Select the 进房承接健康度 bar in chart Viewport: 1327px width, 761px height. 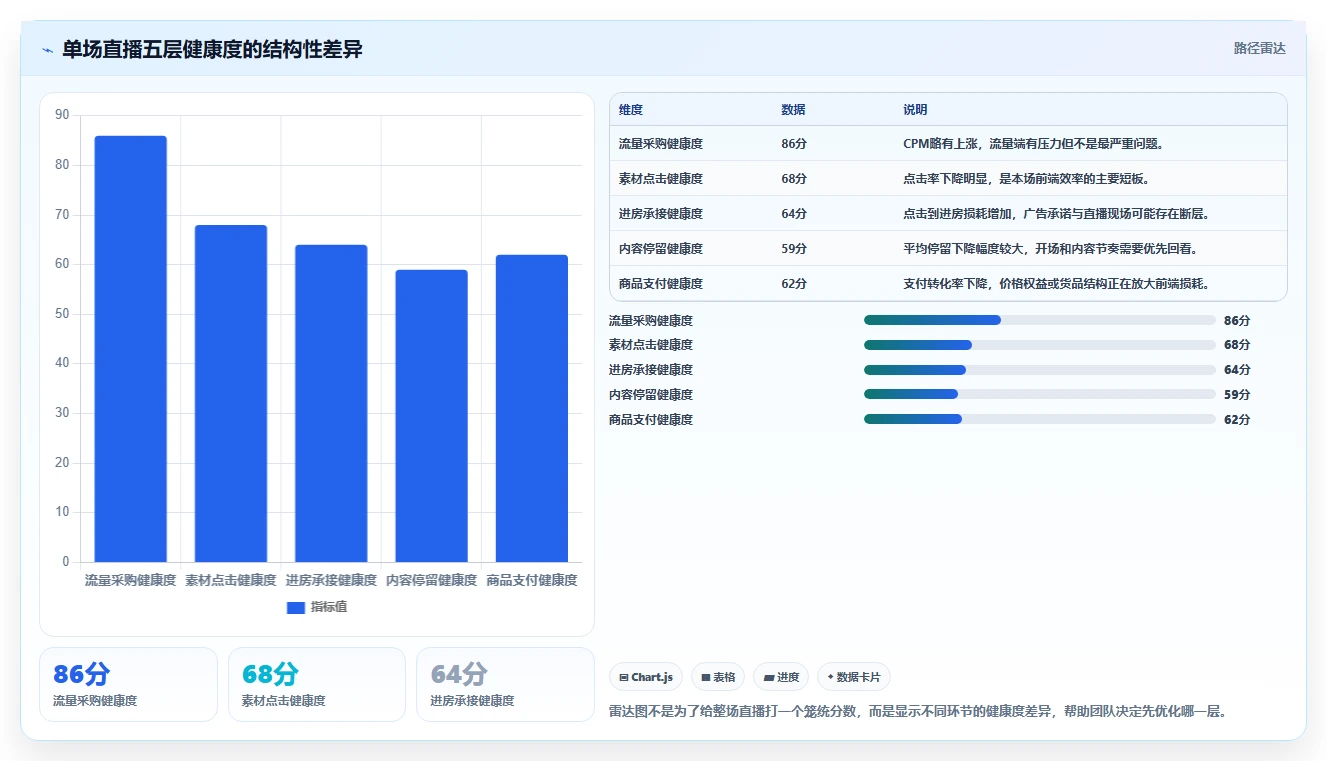tap(331, 403)
